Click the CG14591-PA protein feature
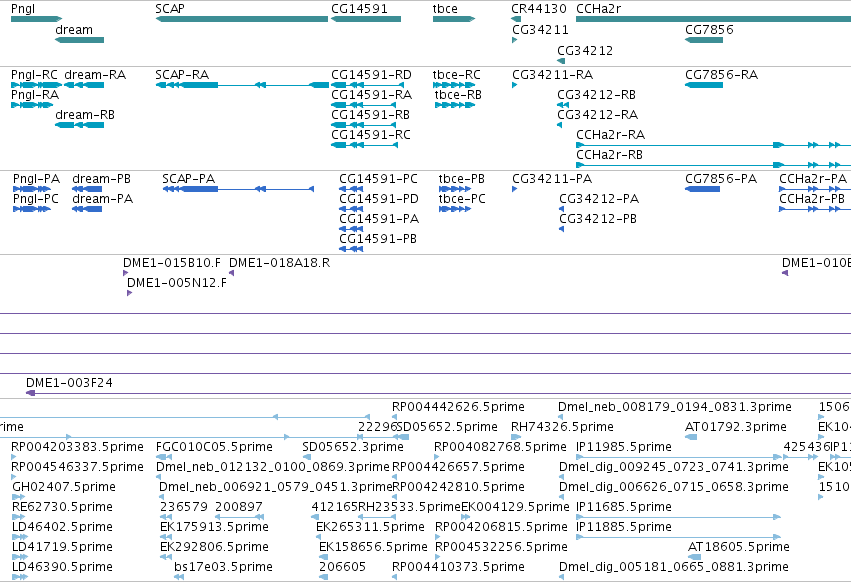The height and width of the screenshot is (582, 851). (351, 229)
